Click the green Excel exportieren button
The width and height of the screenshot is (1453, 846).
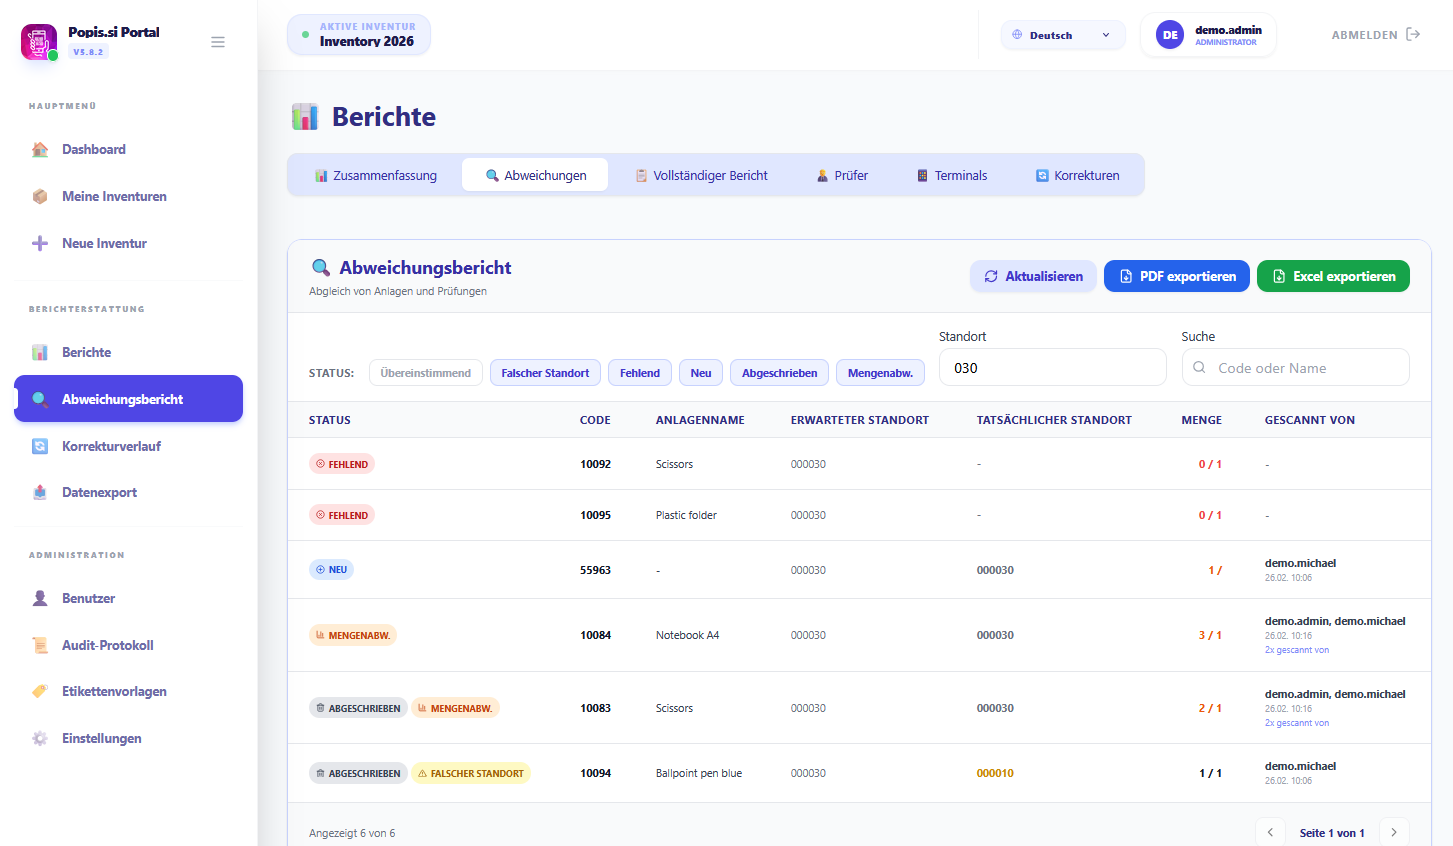click(1333, 276)
